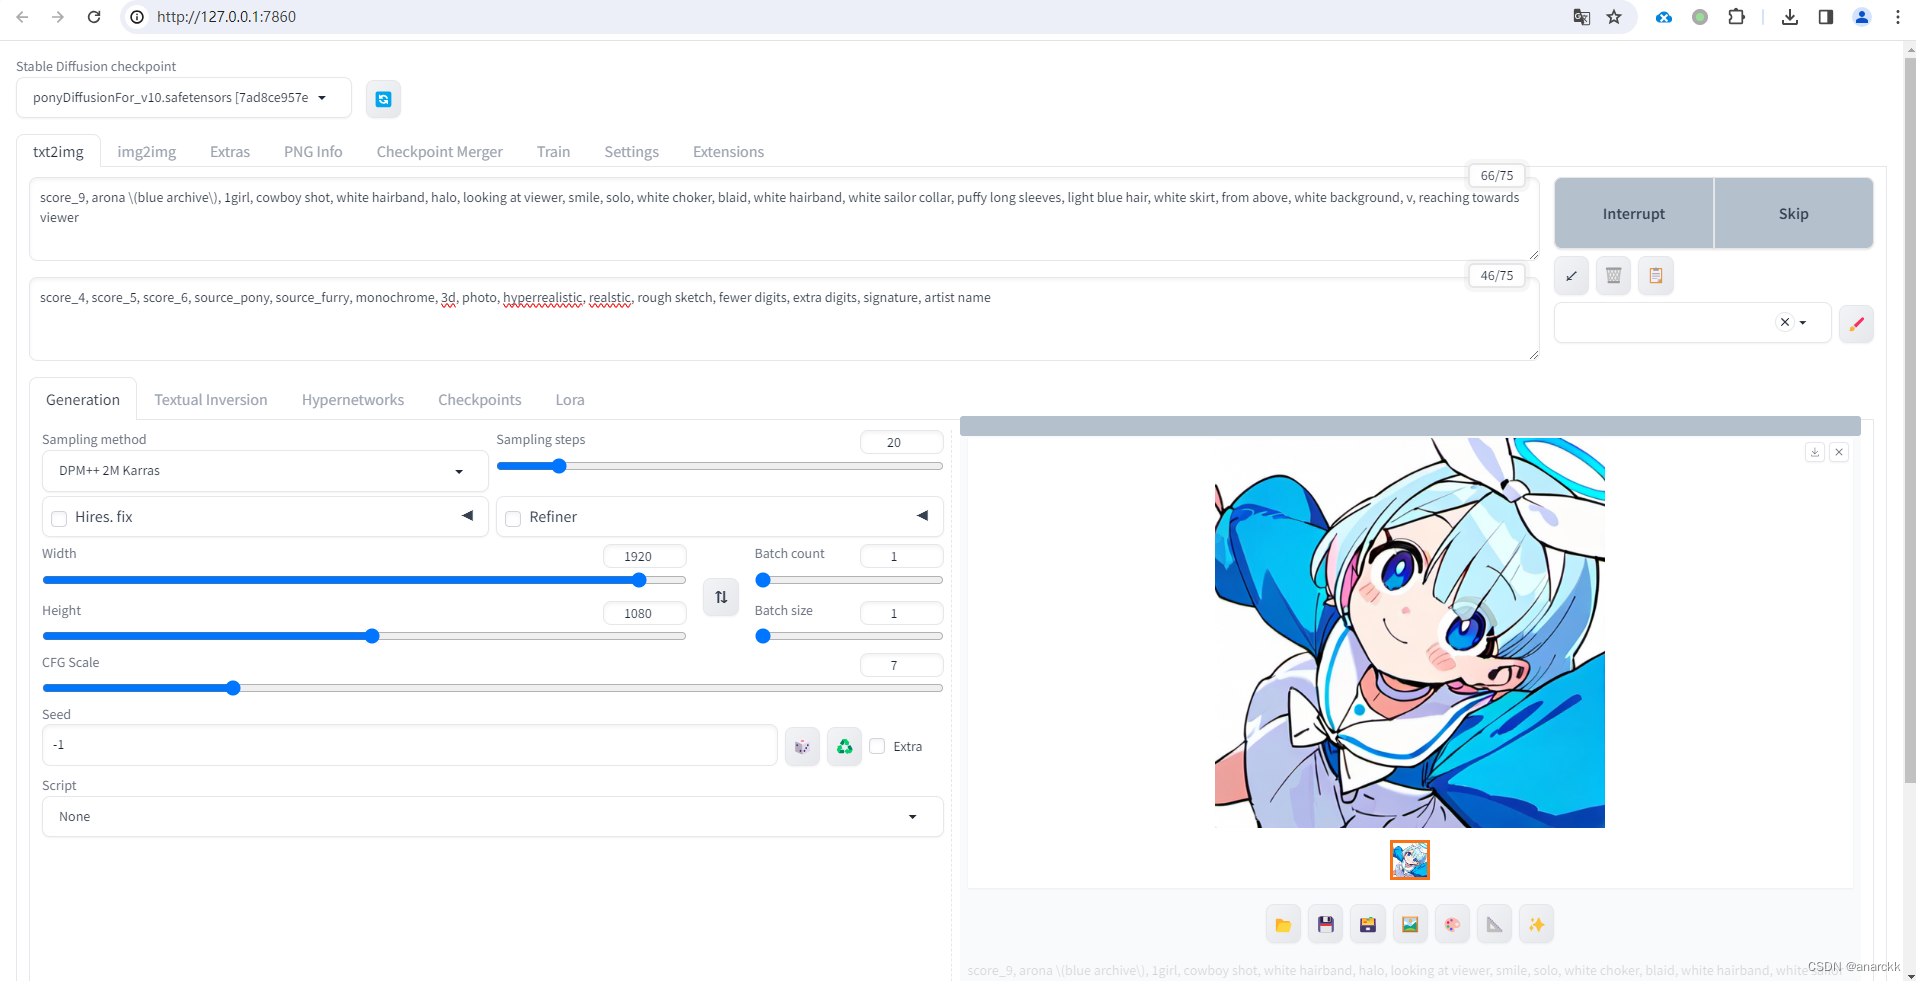1916x981 pixels.
Task: Click the negative prompt text box
Action: [x=784, y=320]
